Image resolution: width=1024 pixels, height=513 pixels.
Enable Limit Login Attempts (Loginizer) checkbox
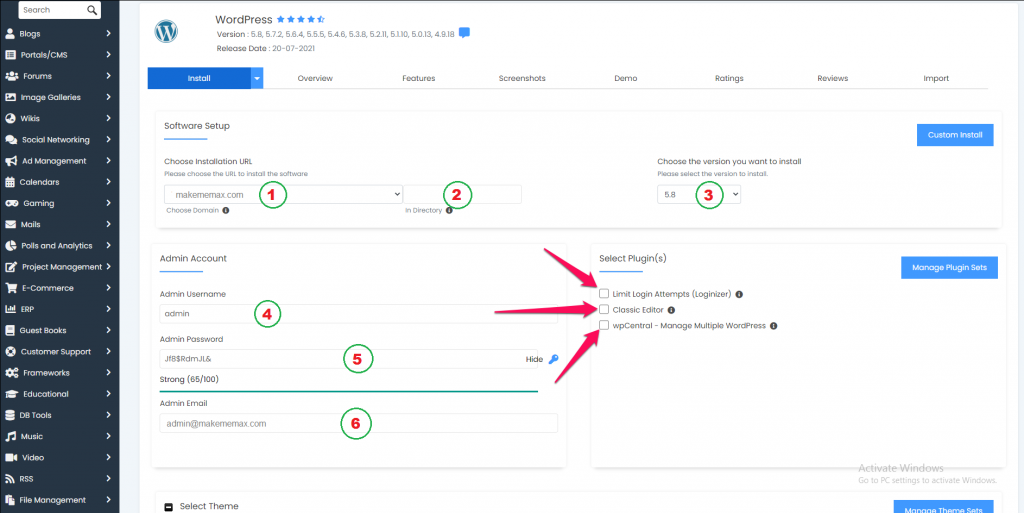[604, 294]
